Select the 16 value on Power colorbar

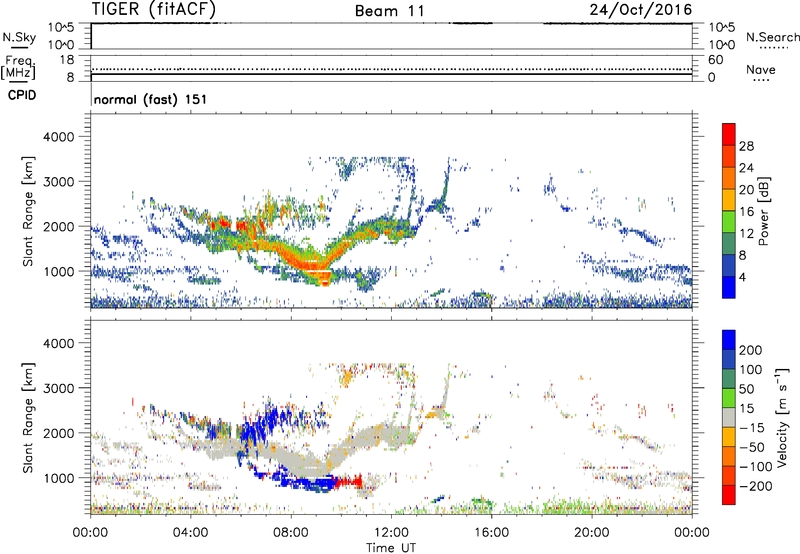[746, 212]
